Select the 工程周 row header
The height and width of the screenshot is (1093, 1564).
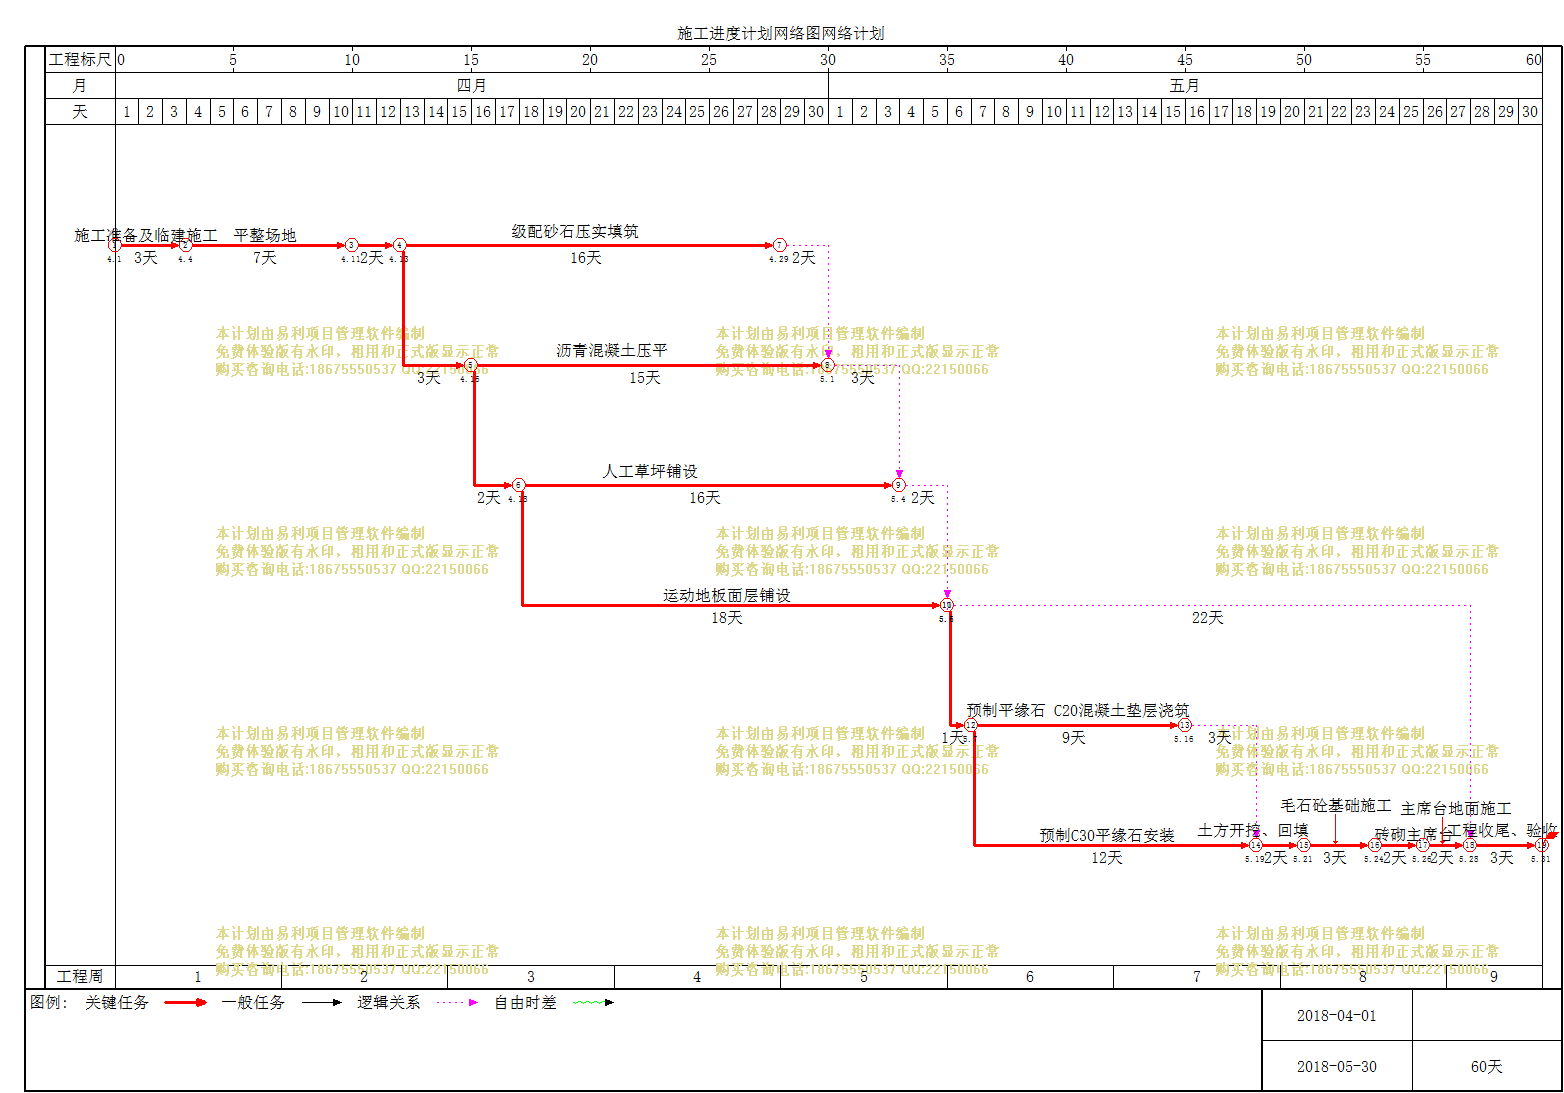[80, 977]
